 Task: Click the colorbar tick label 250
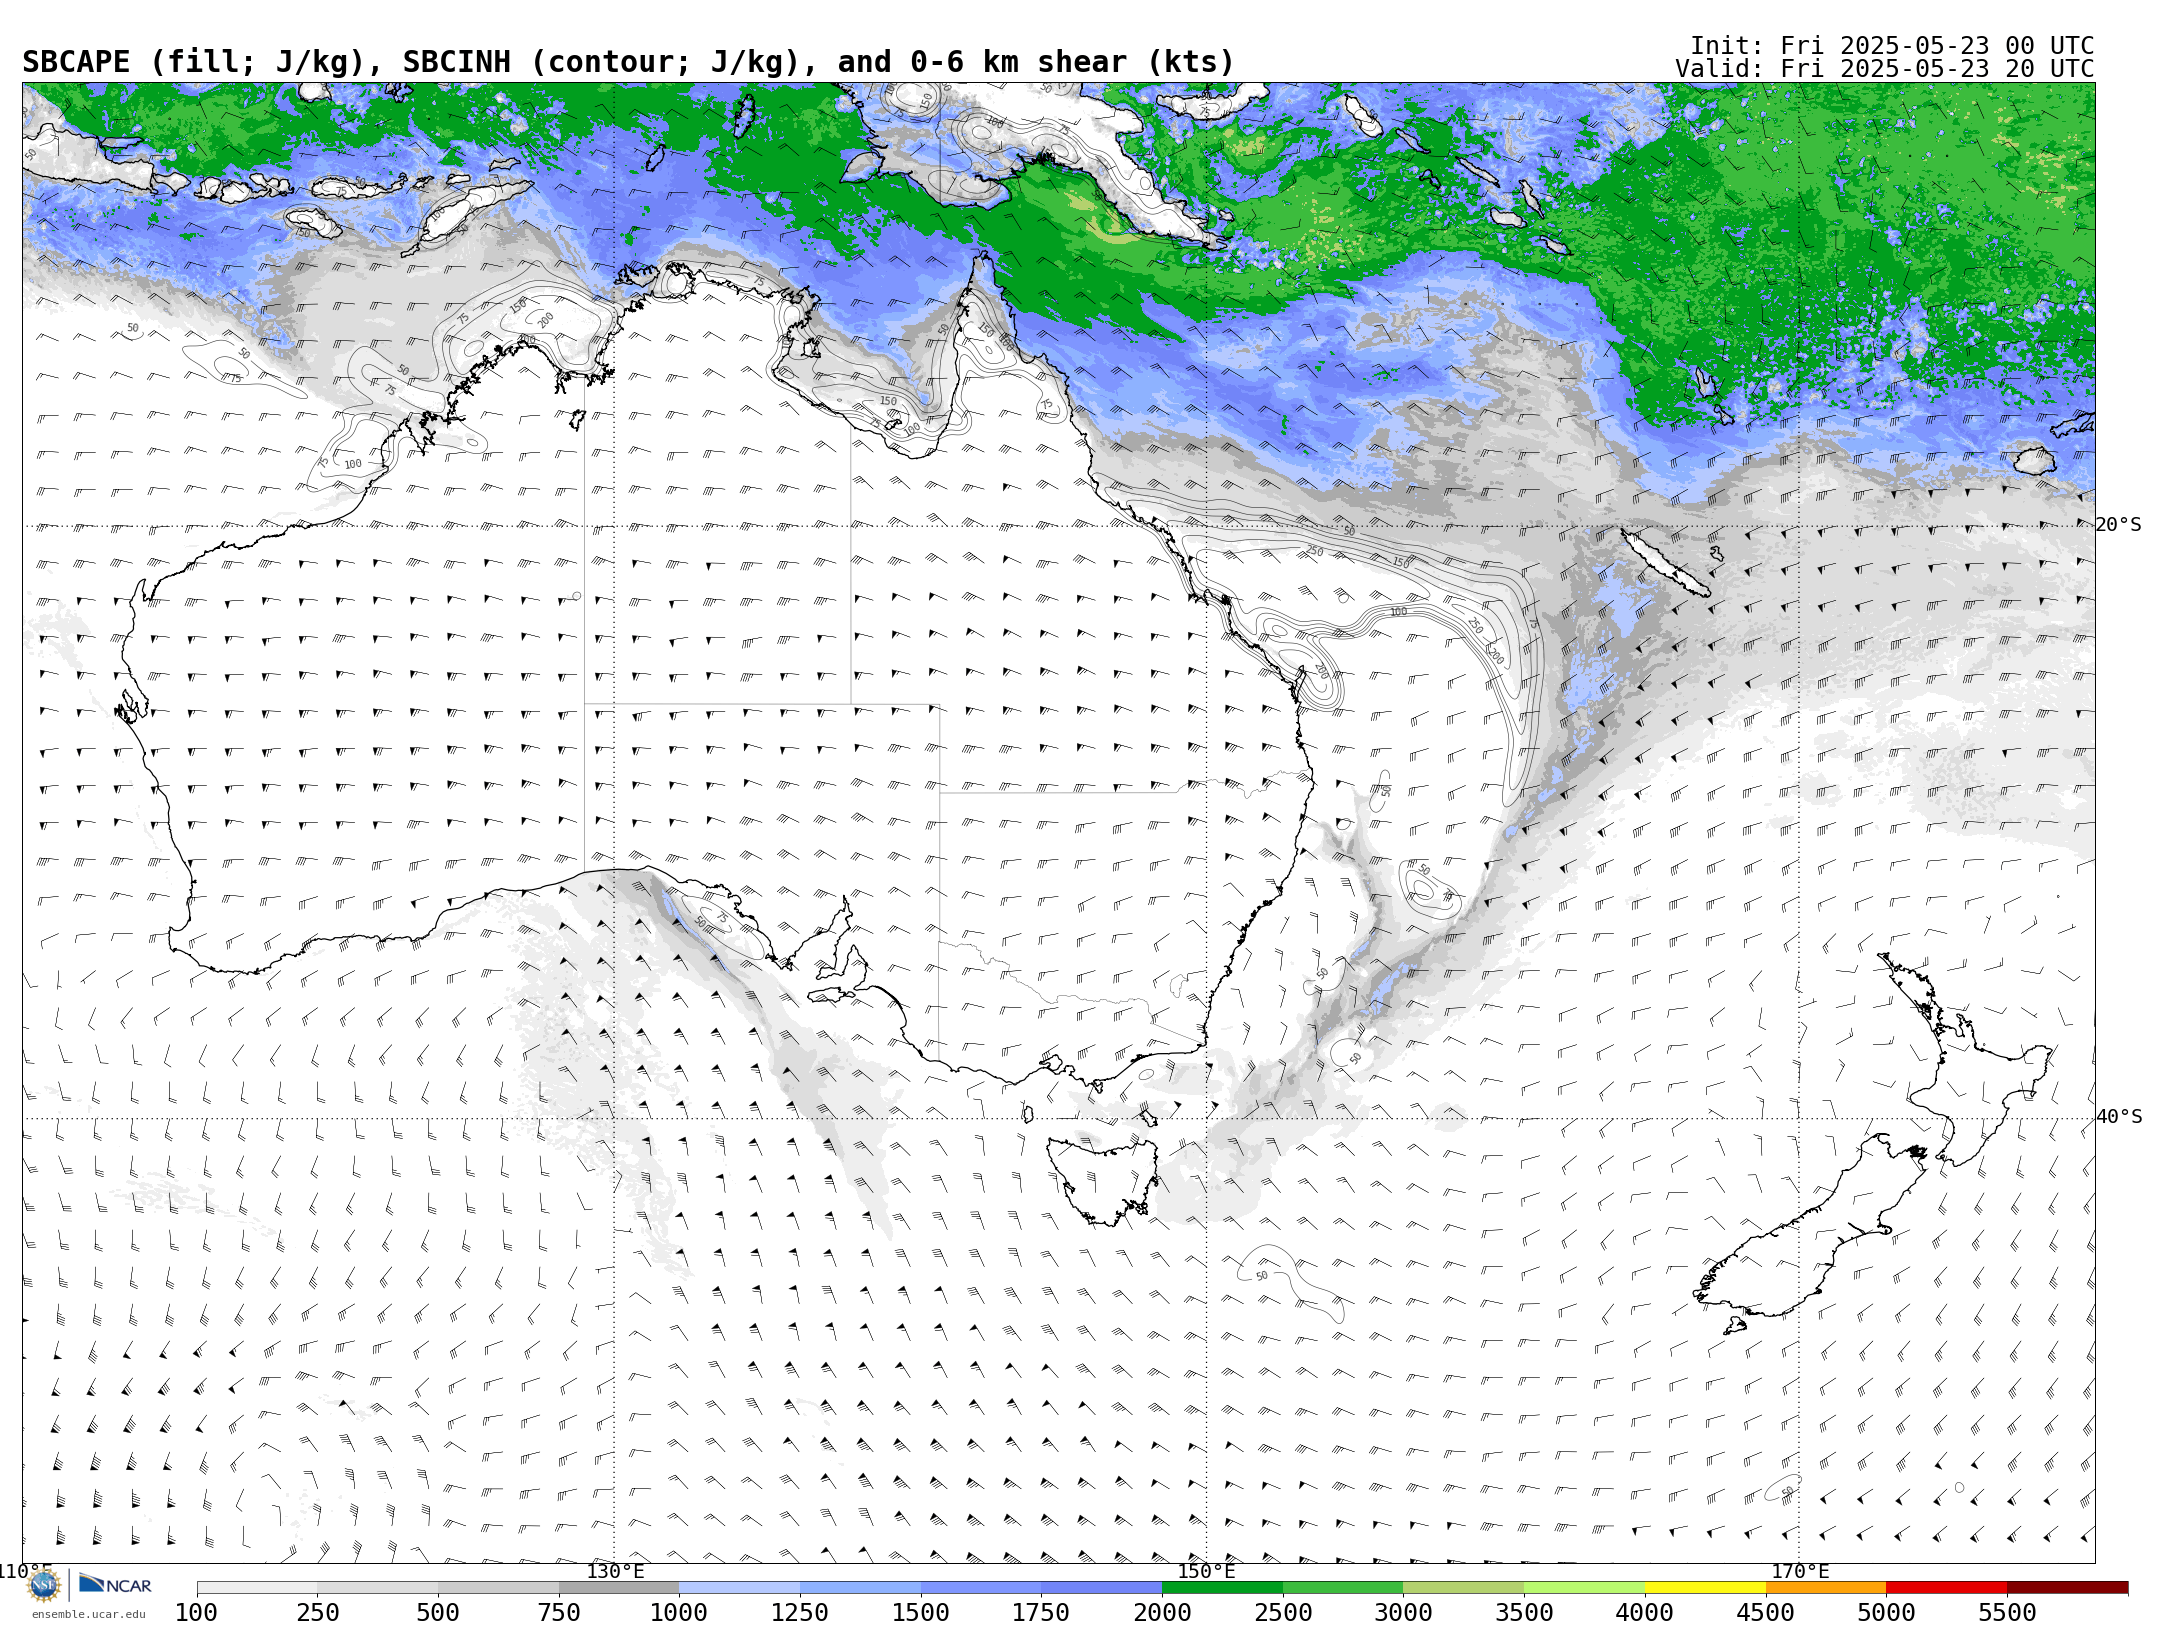pyautogui.click(x=317, y=1613)
